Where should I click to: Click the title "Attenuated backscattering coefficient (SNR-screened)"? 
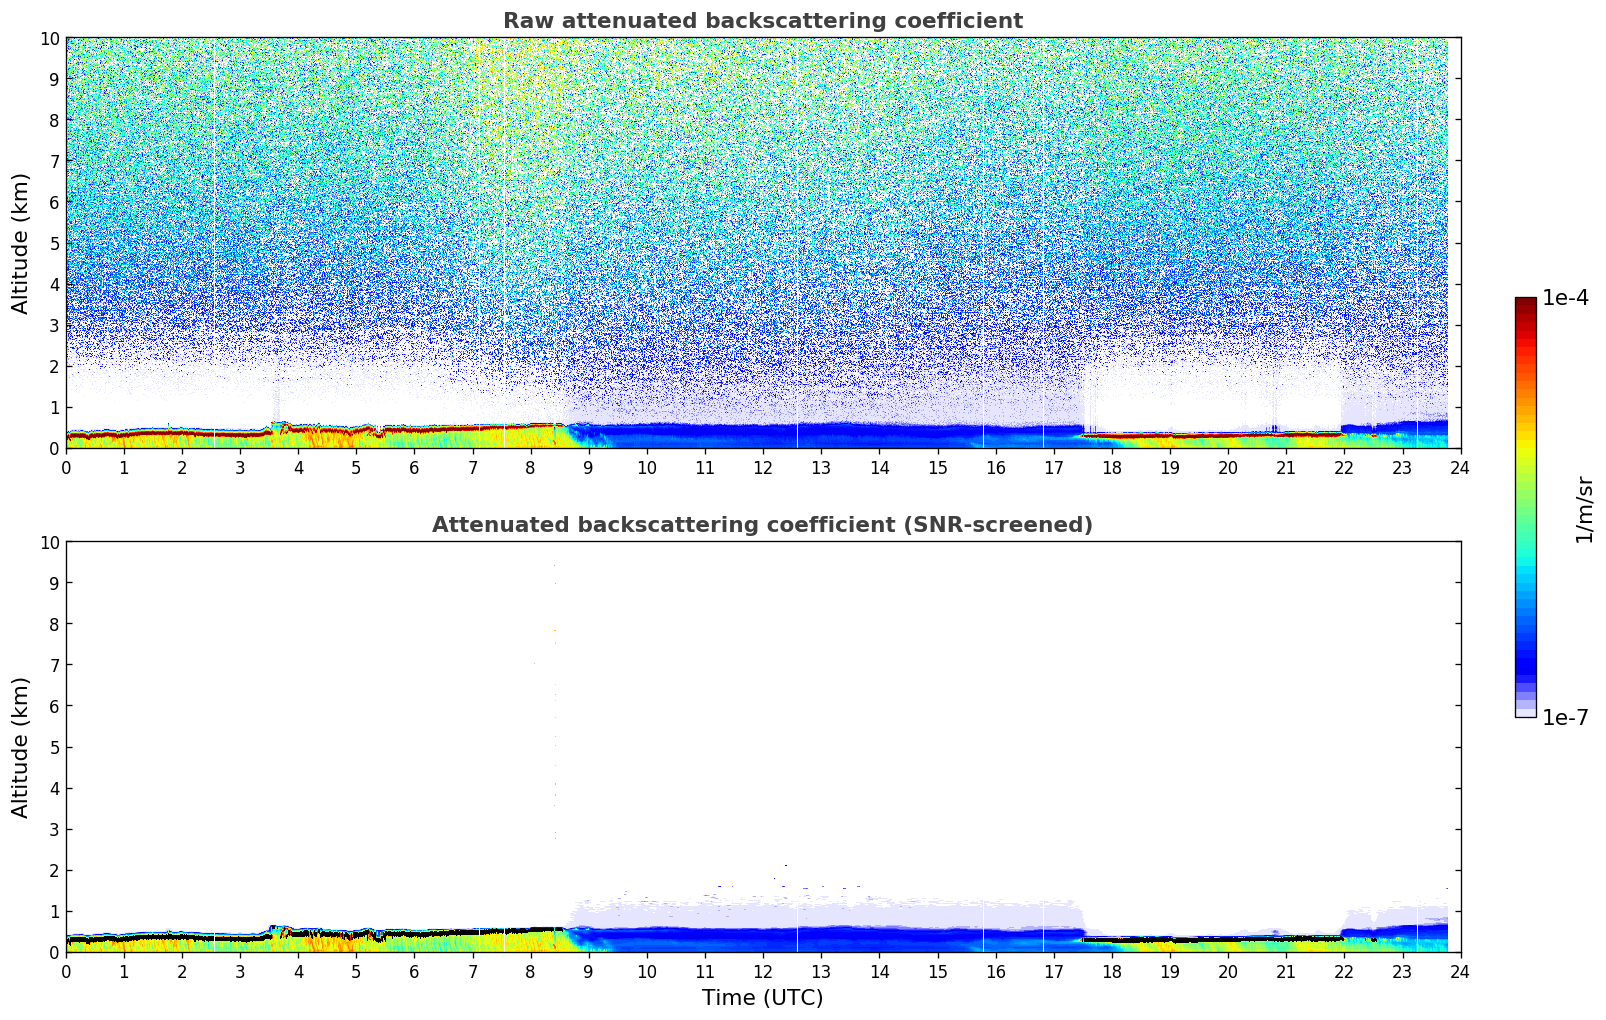pyautogui.click(x=763, y=525)
